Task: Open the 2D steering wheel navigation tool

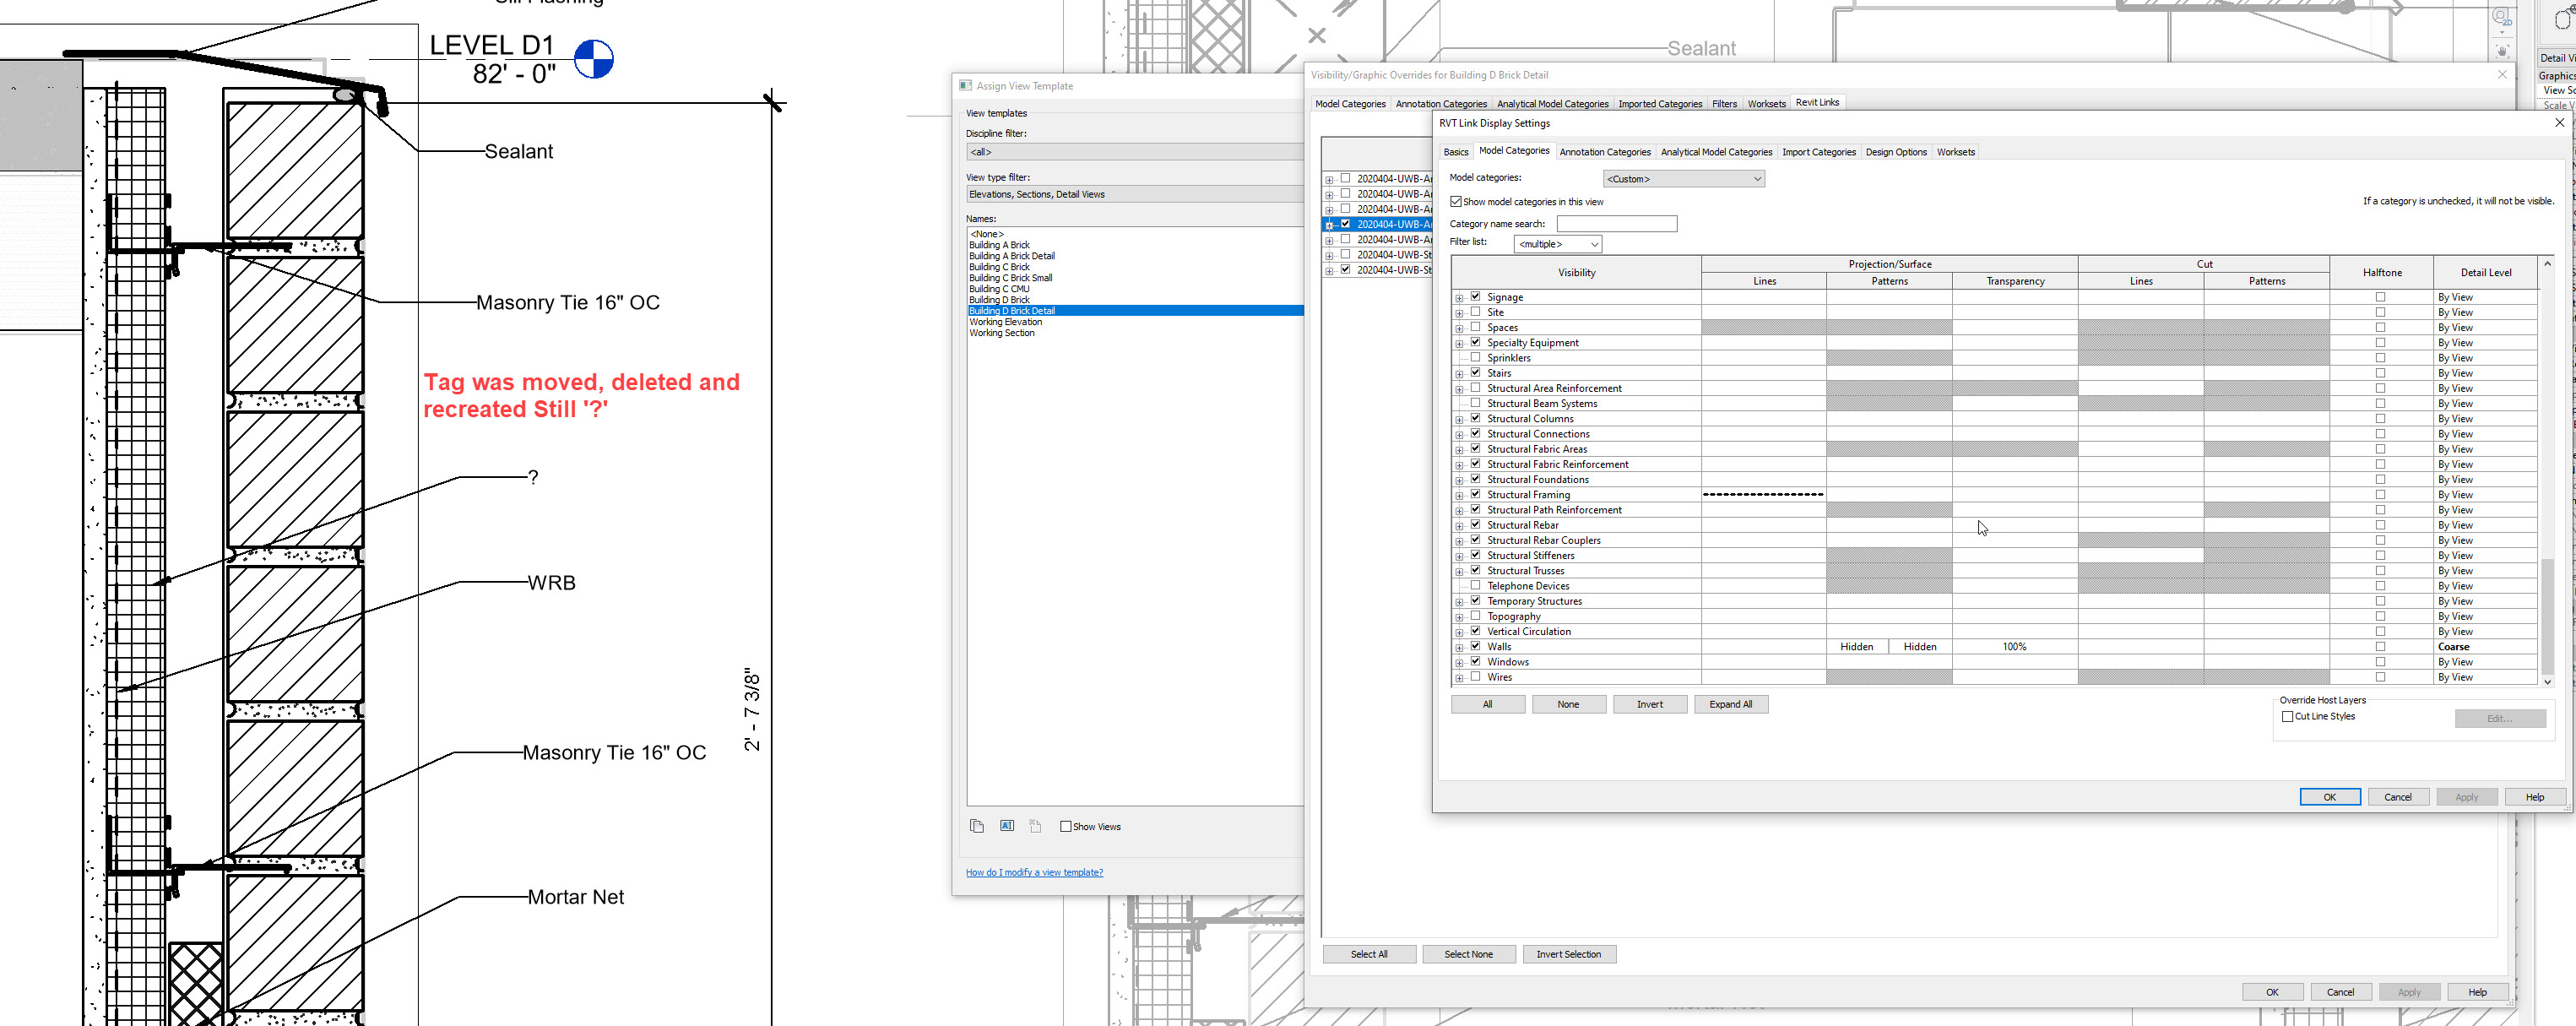Action: [x=2500, y=17]
